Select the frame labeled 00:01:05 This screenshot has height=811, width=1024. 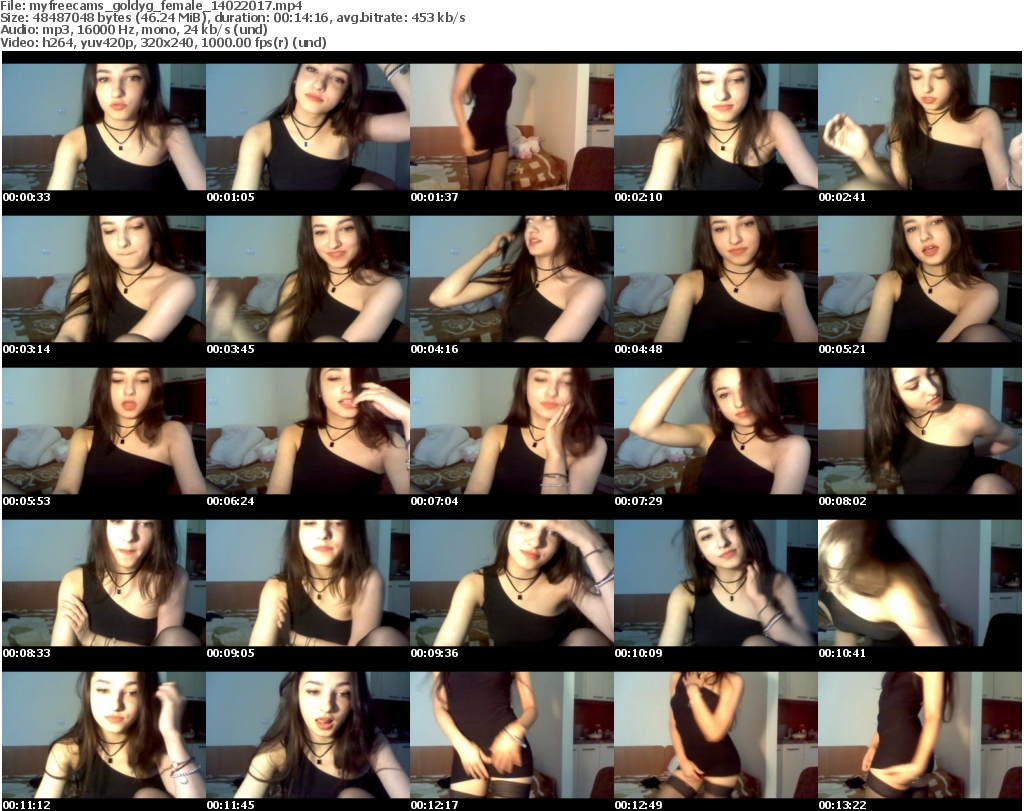(x=308, y=127)
